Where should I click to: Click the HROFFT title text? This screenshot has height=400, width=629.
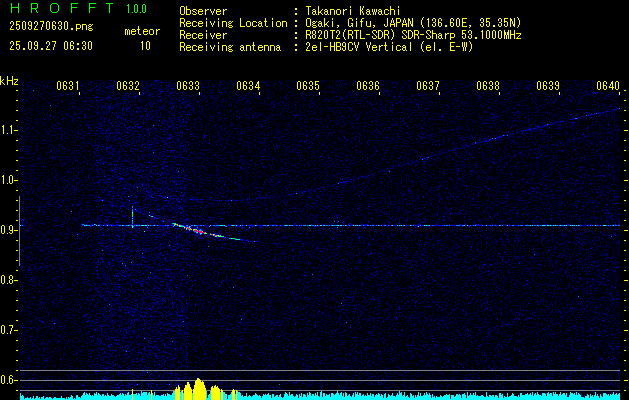(63, 8)
